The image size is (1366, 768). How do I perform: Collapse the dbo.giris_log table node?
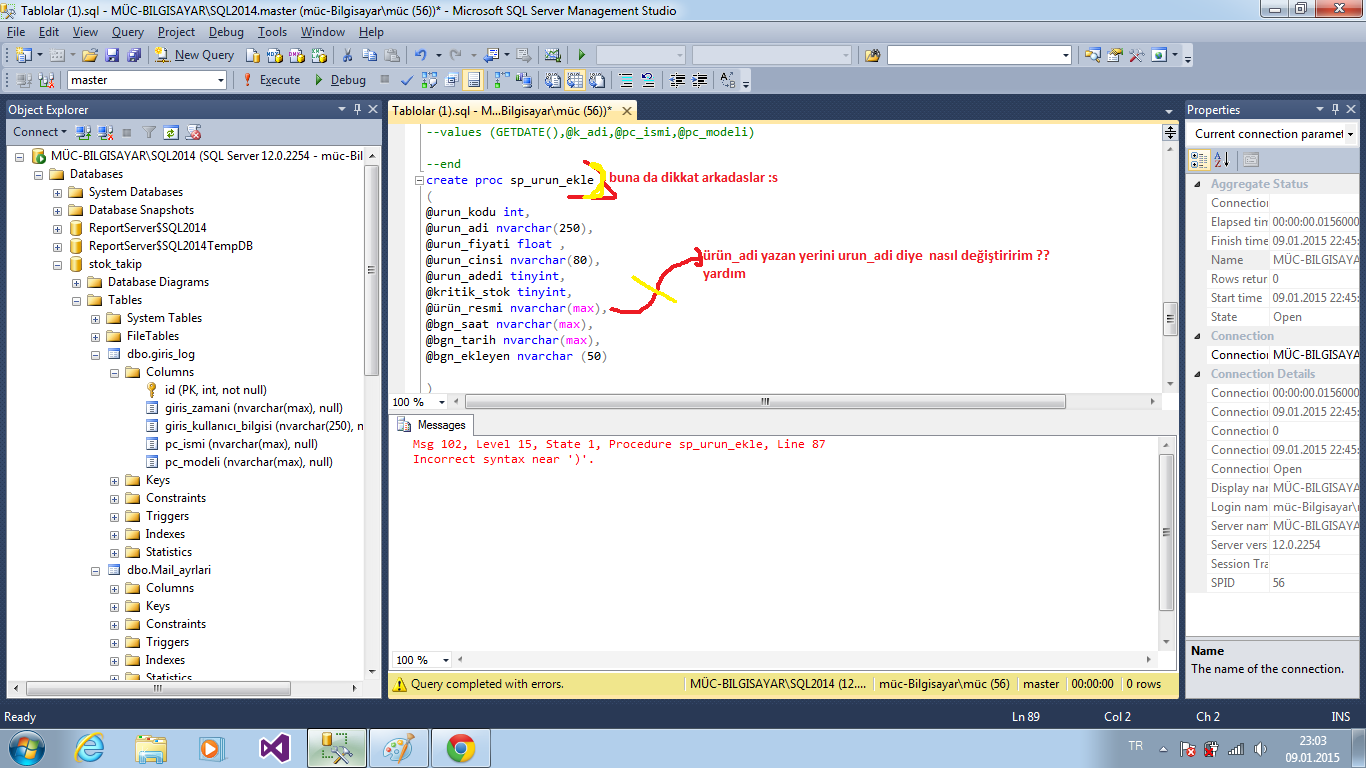[x=96, y=354]
